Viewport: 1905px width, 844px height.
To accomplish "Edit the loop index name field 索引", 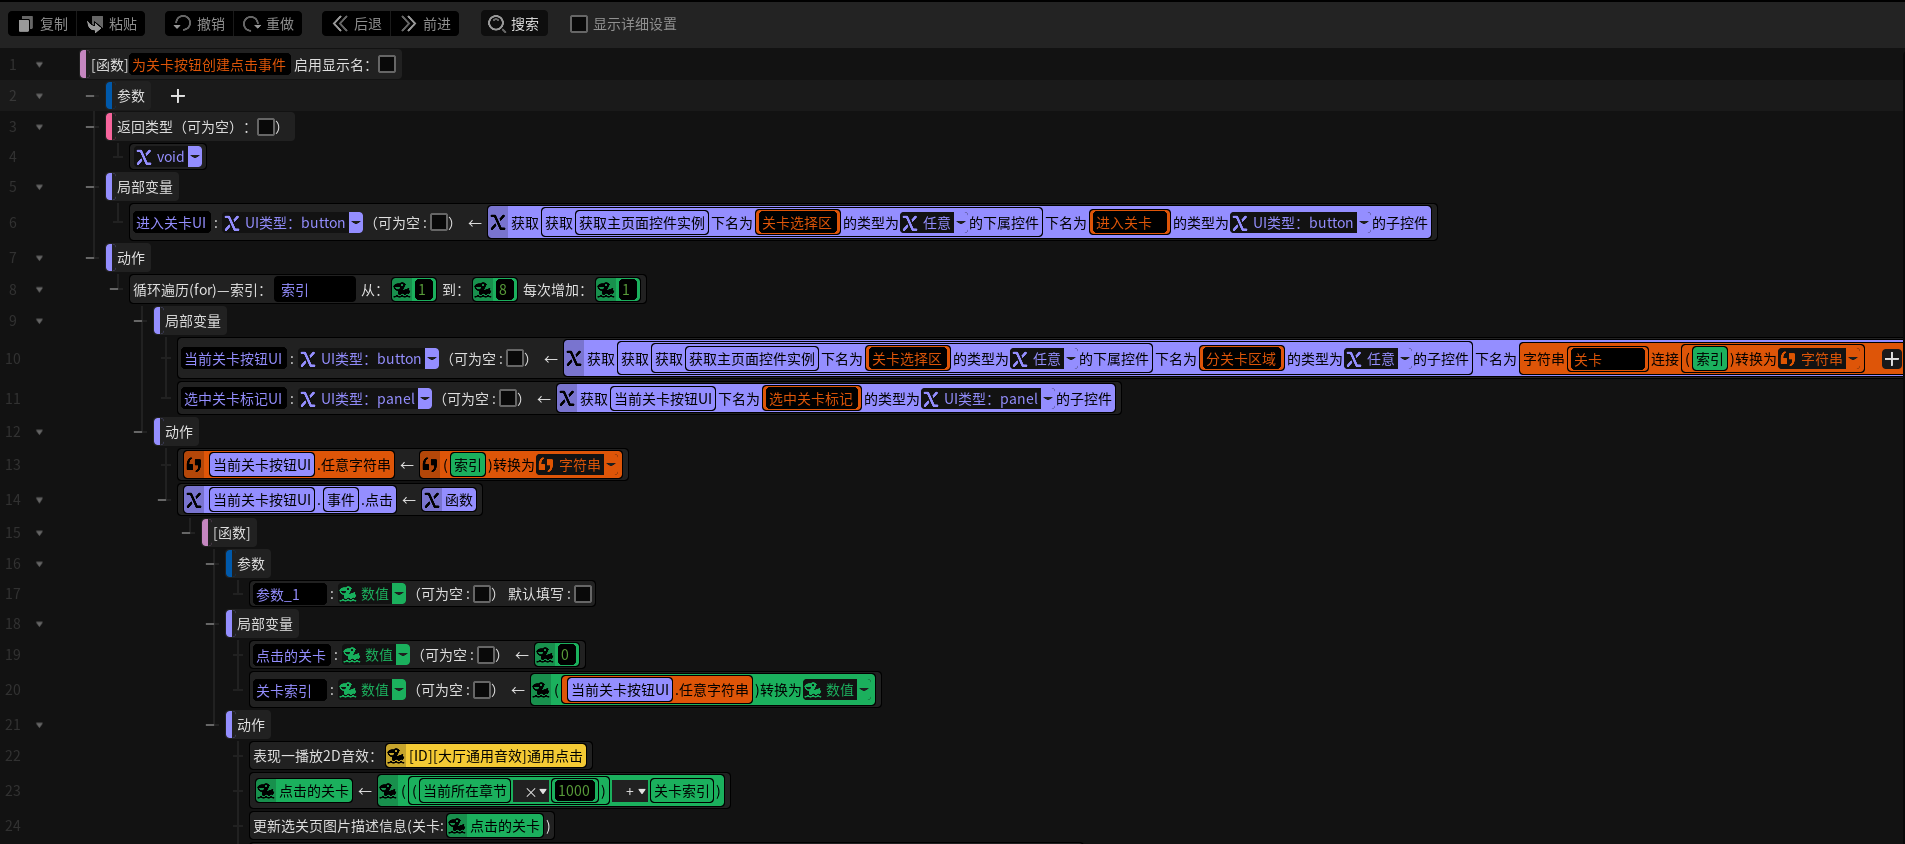I will coord(315,290).
